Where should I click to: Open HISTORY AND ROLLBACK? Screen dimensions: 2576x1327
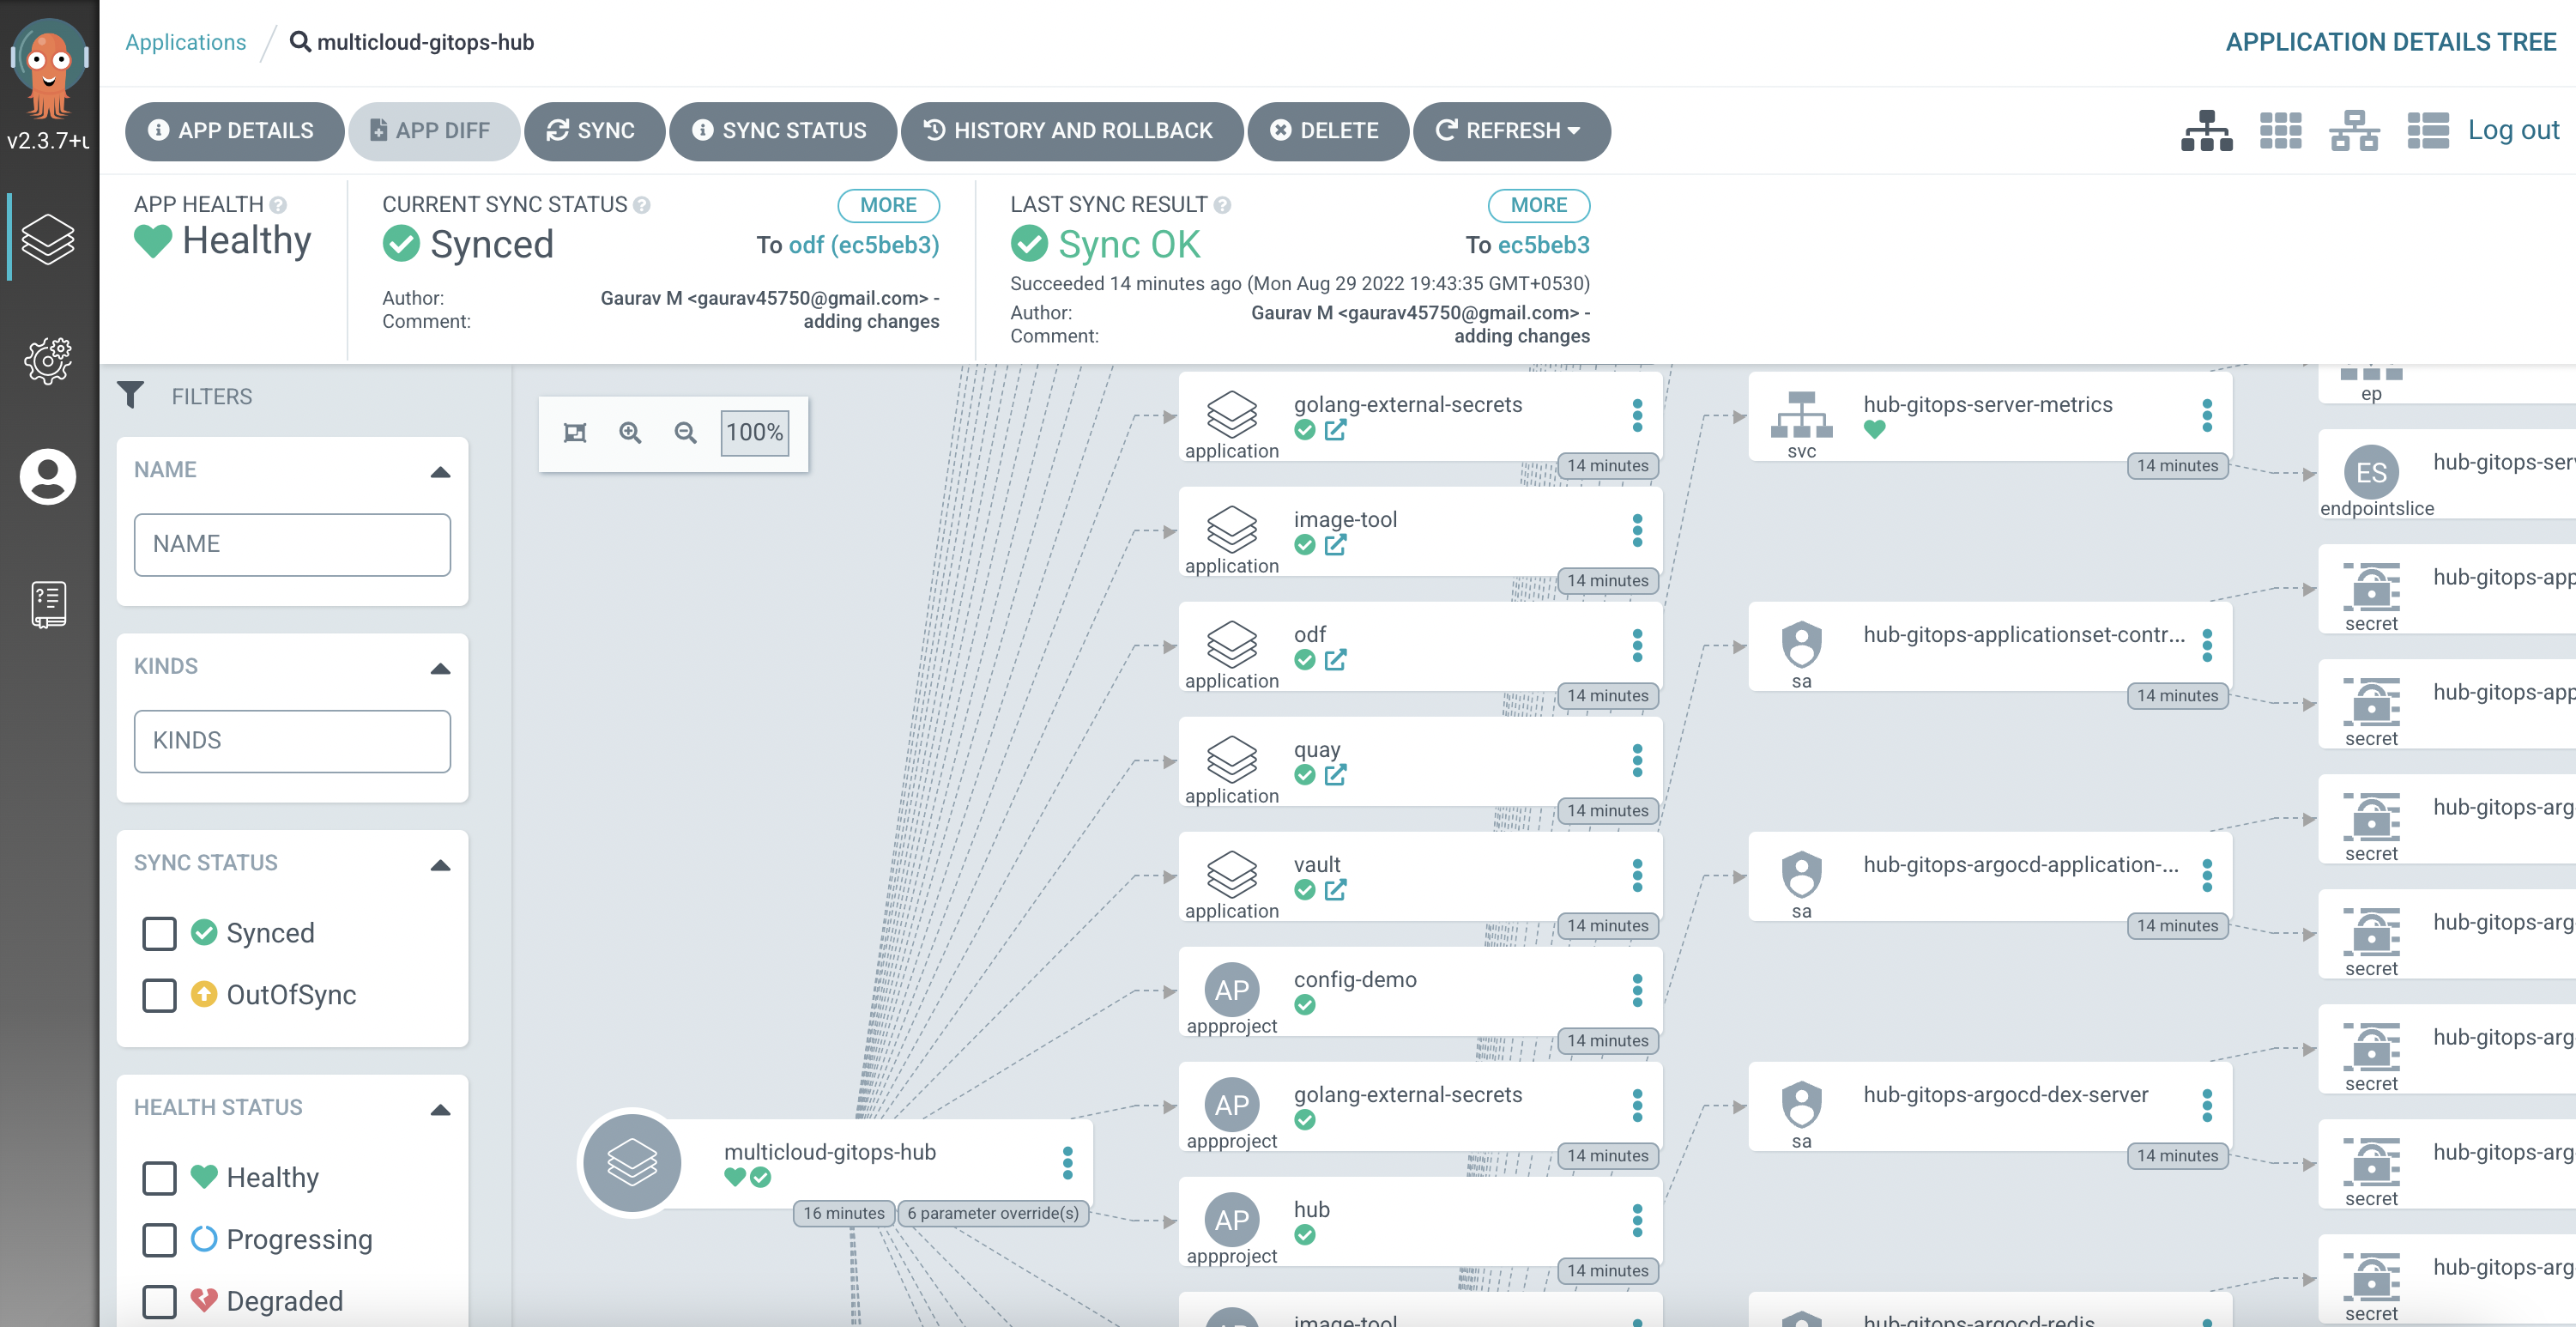click(1071, 131)
